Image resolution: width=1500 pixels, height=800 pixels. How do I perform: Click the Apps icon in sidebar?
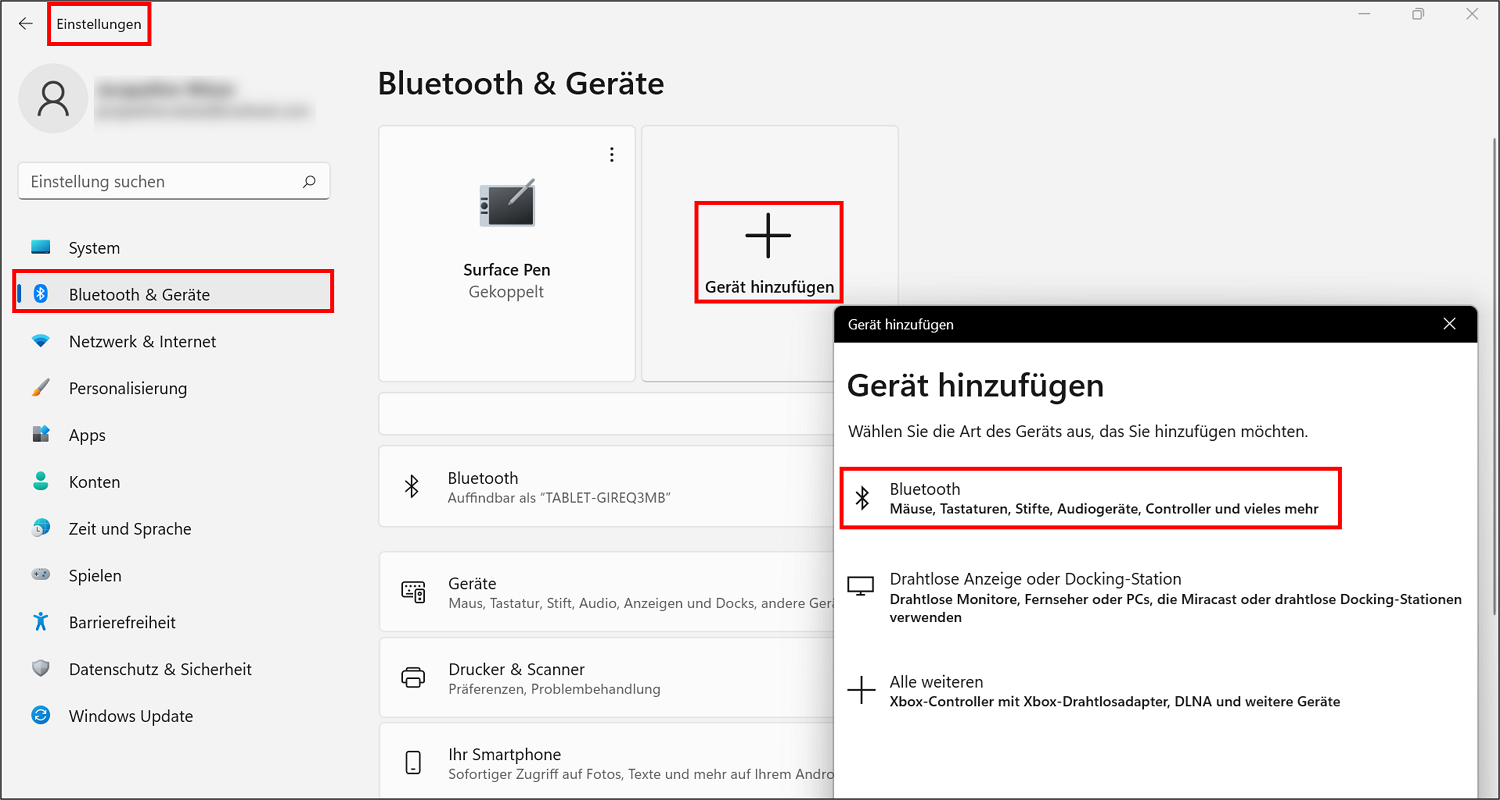pos(40,435)
